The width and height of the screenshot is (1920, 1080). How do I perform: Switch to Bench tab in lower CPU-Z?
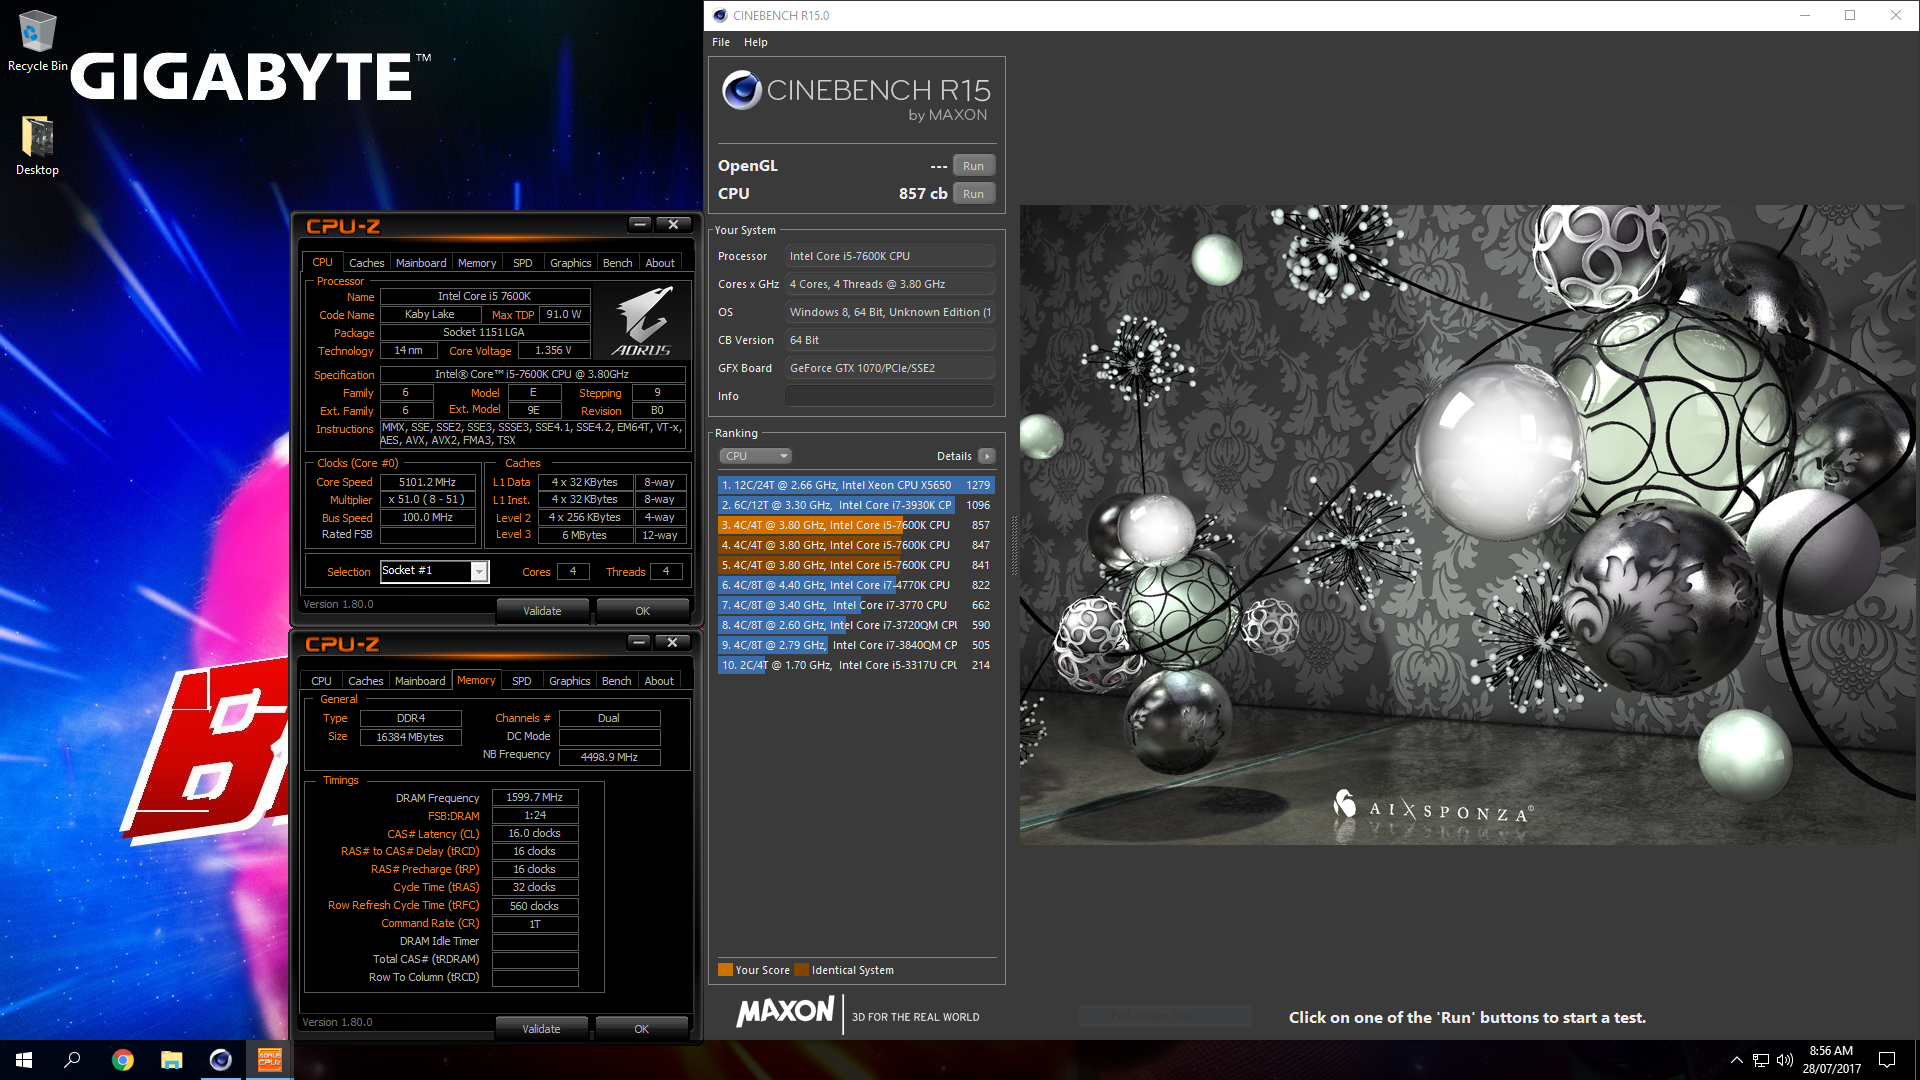tap(617, 681)
